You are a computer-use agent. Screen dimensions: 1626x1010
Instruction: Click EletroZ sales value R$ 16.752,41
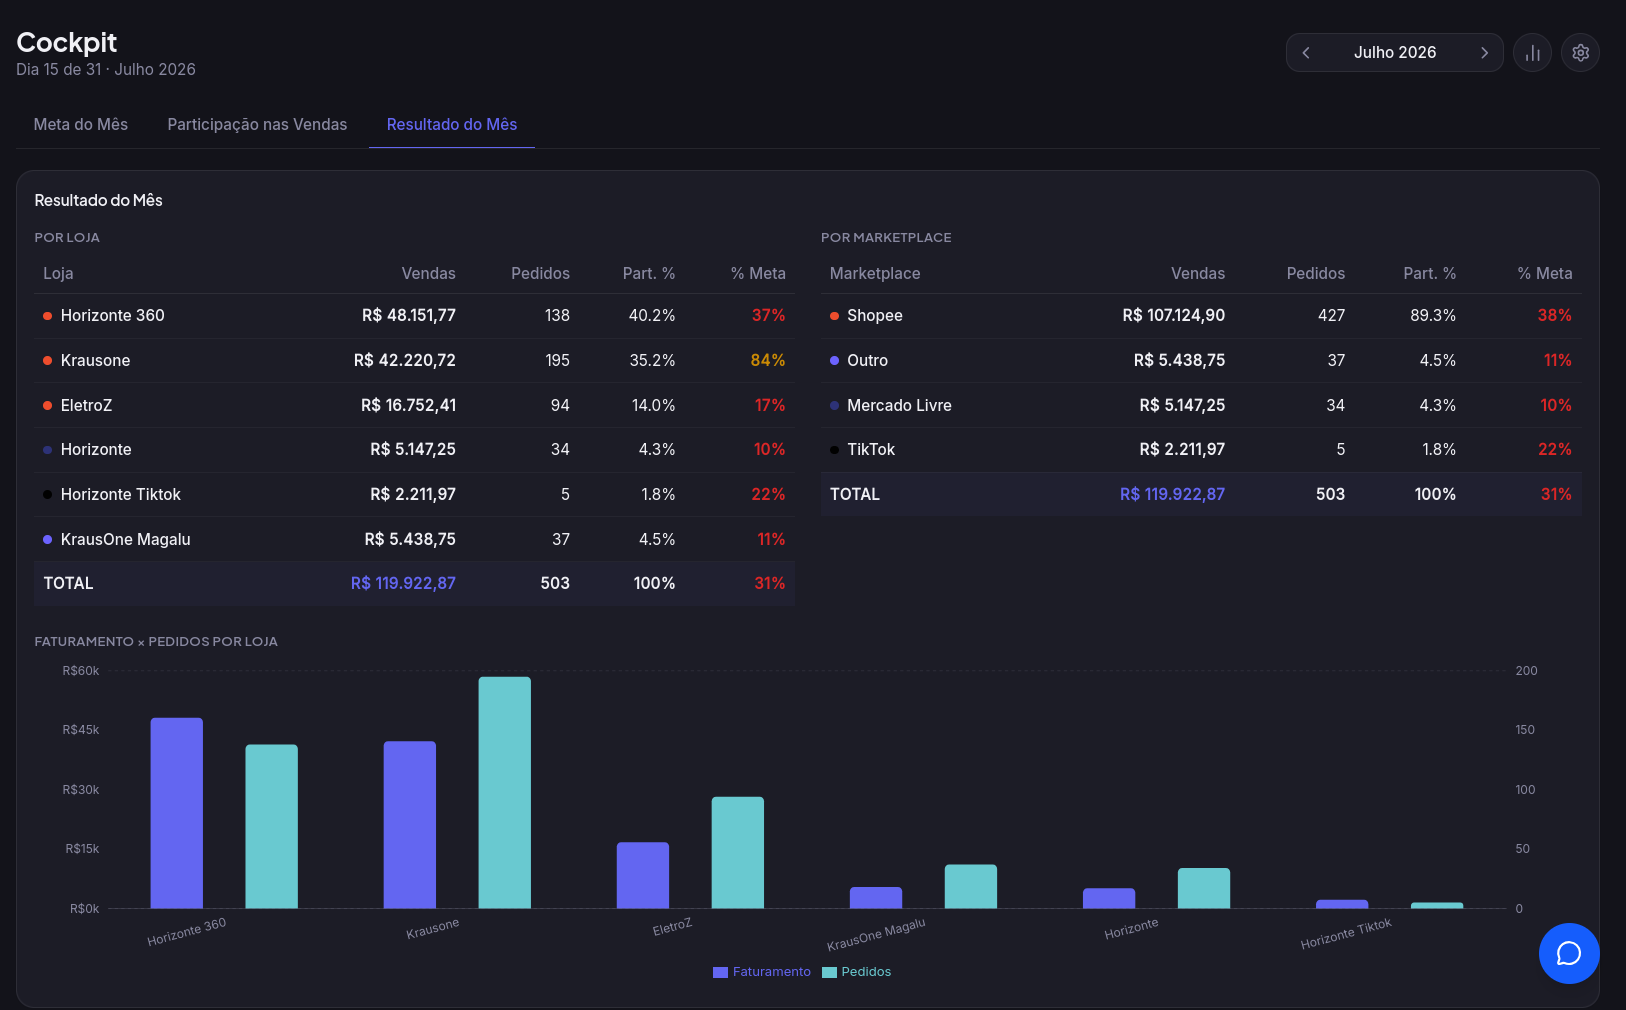coord(408,406)
